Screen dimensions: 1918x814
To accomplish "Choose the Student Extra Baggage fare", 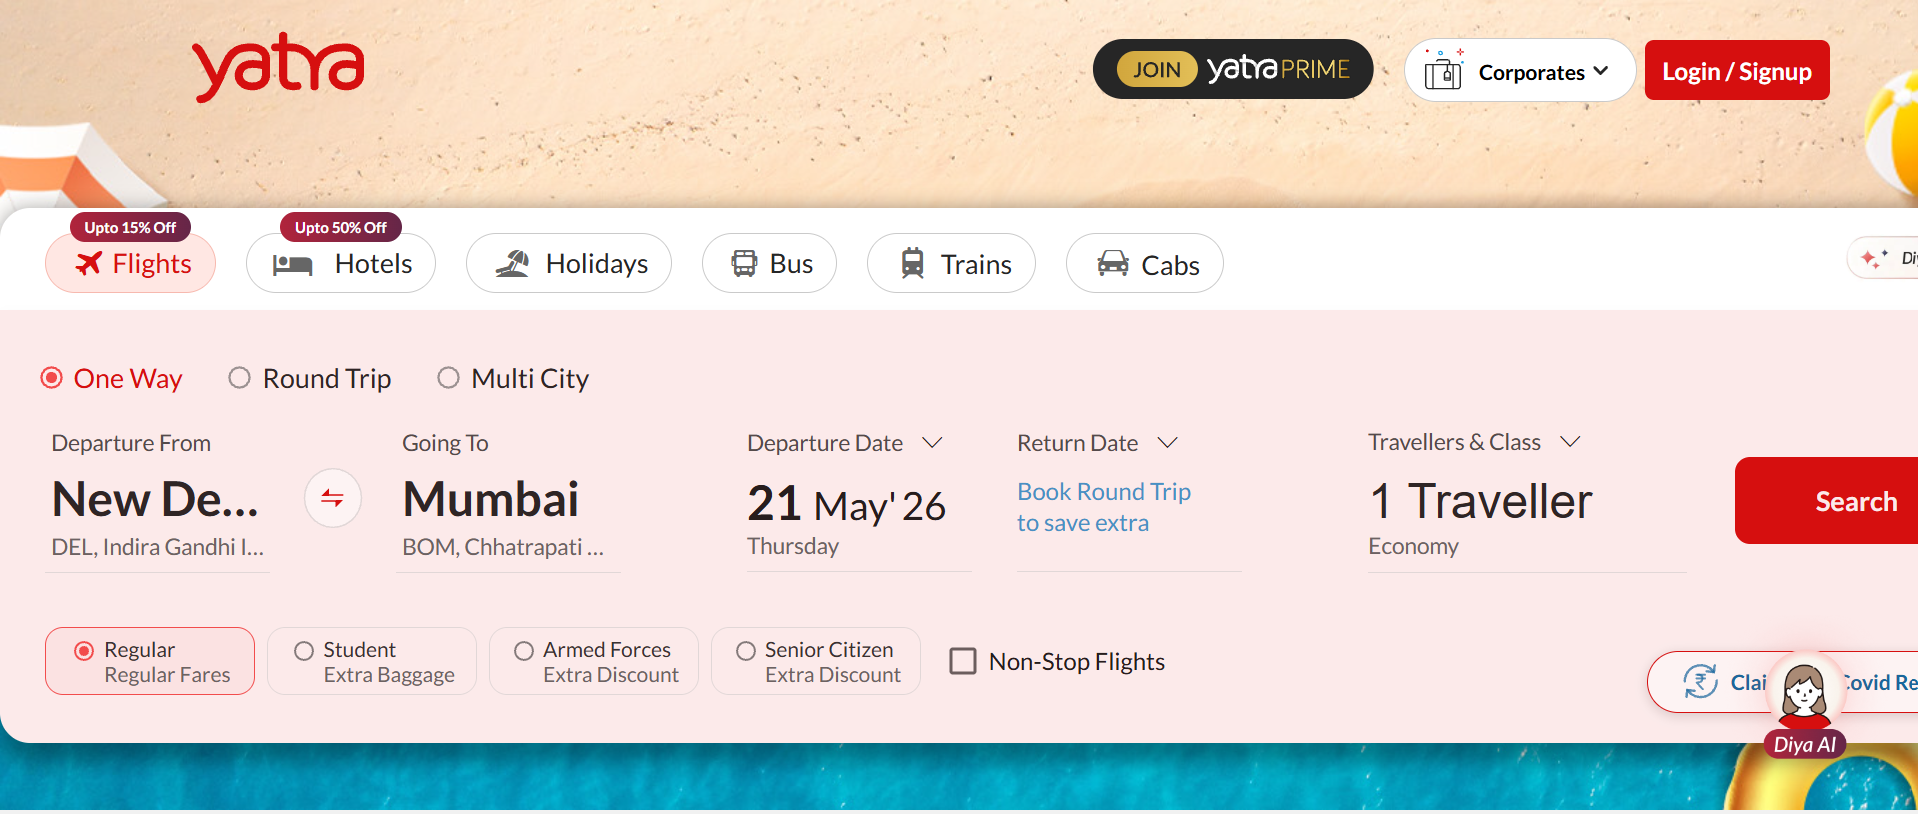I will [x=372, y=661].
